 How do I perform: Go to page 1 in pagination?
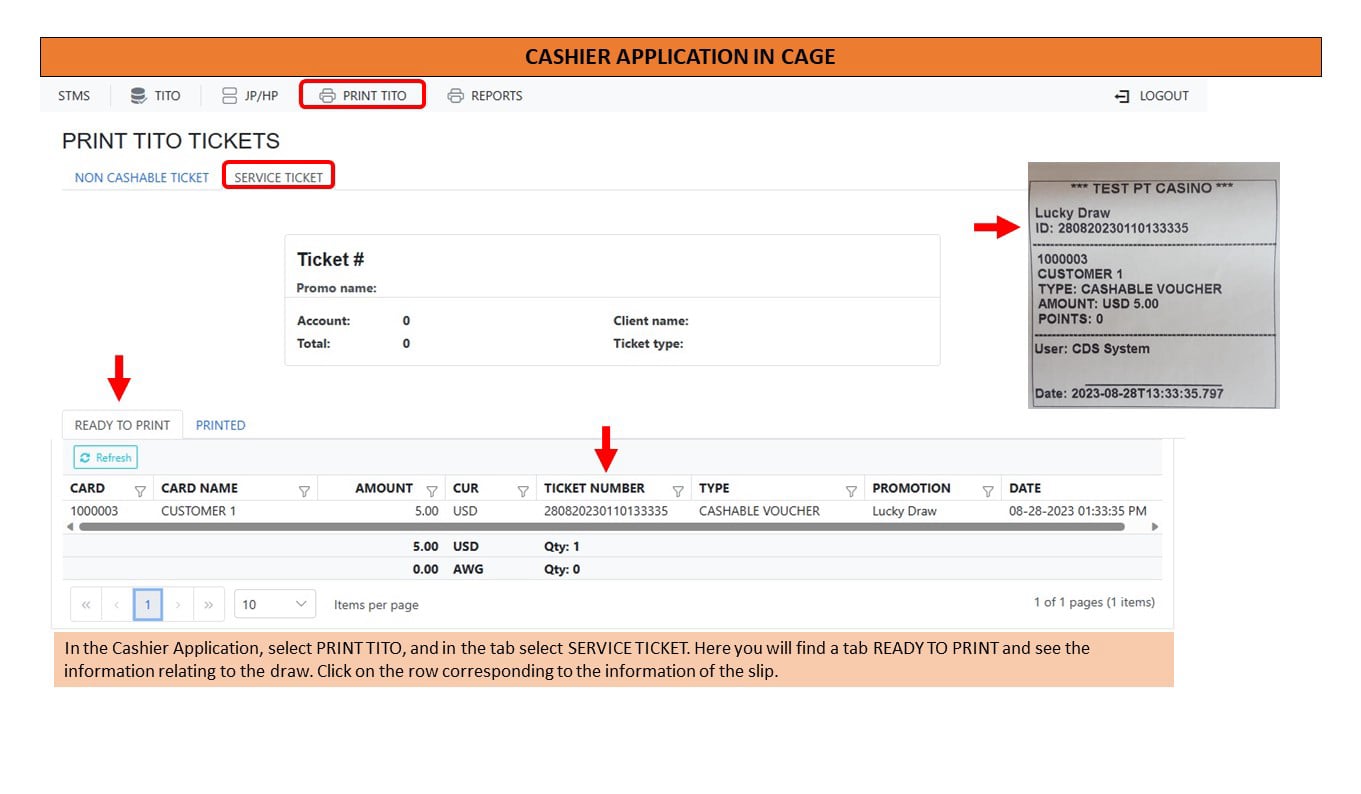147,604
